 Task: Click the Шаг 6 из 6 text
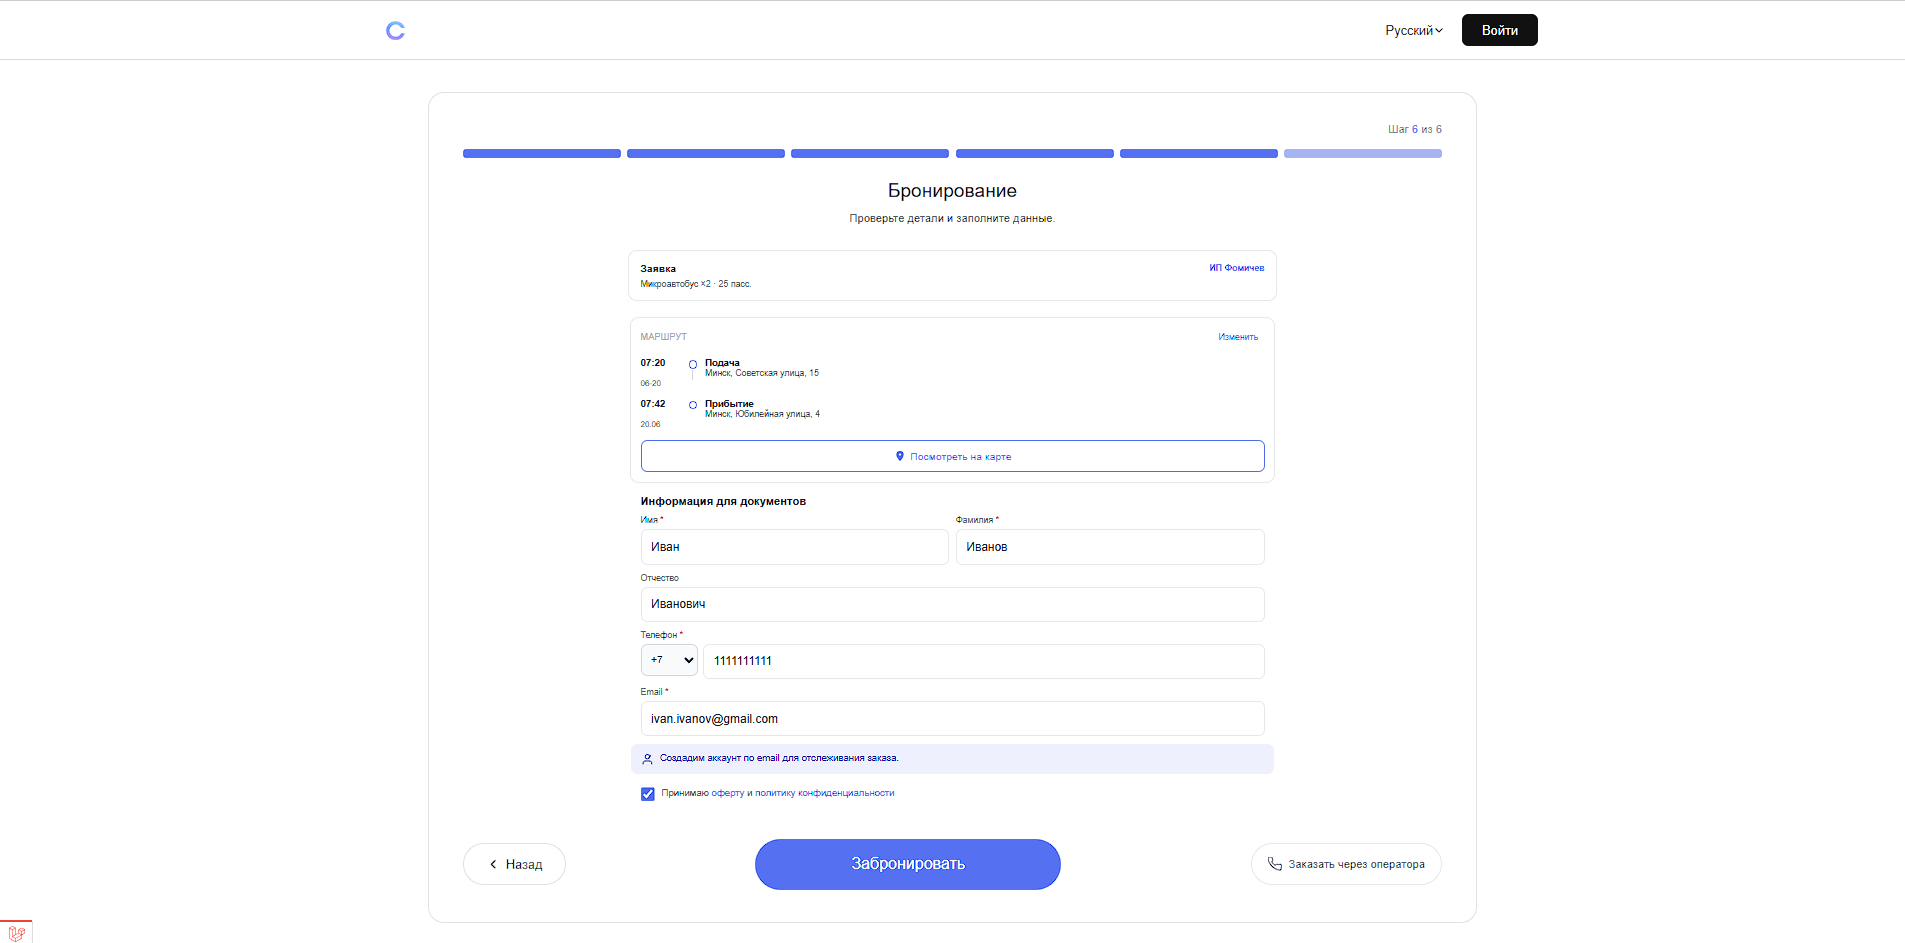[1414, 129]
